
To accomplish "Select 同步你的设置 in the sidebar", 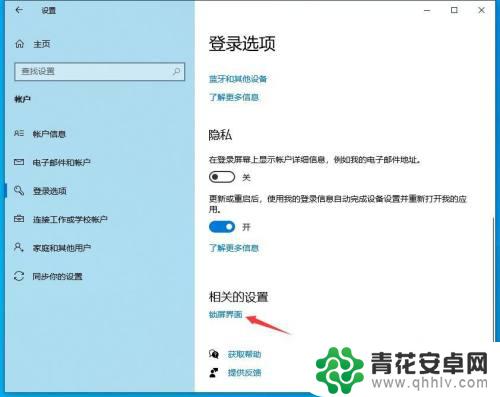I will [57, 276].
